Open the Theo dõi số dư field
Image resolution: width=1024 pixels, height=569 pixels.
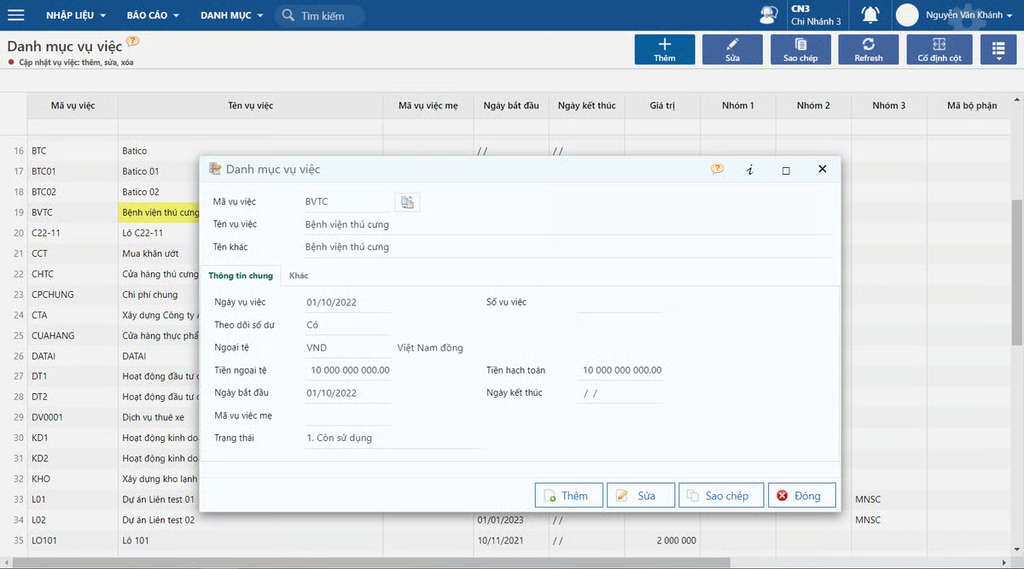pos(347,325)
